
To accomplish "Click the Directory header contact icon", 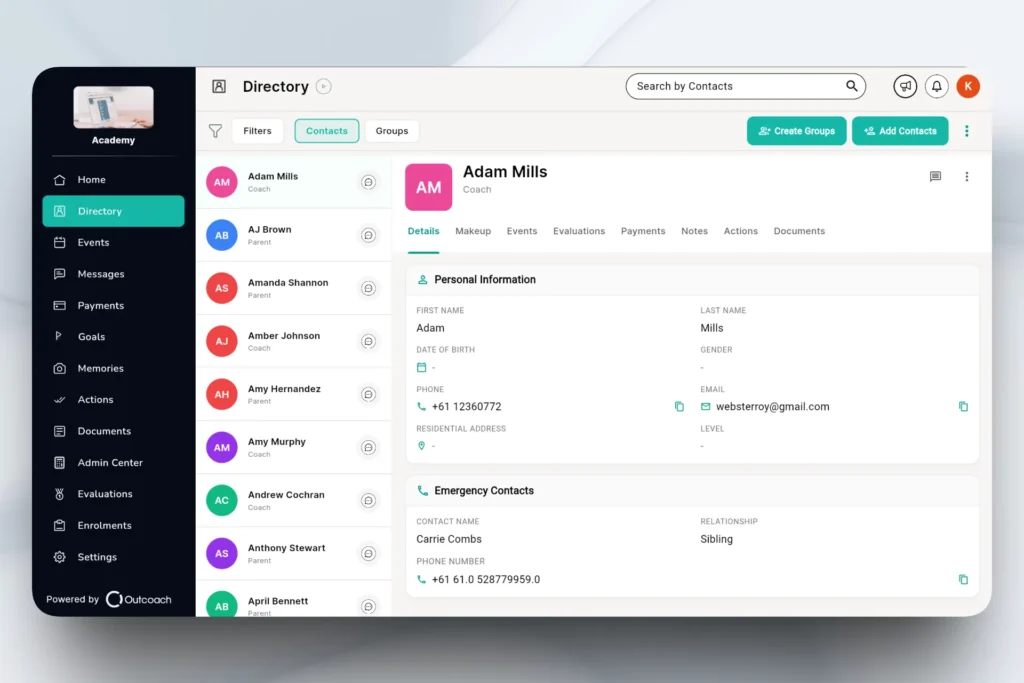I will click(x=219, y=86).
